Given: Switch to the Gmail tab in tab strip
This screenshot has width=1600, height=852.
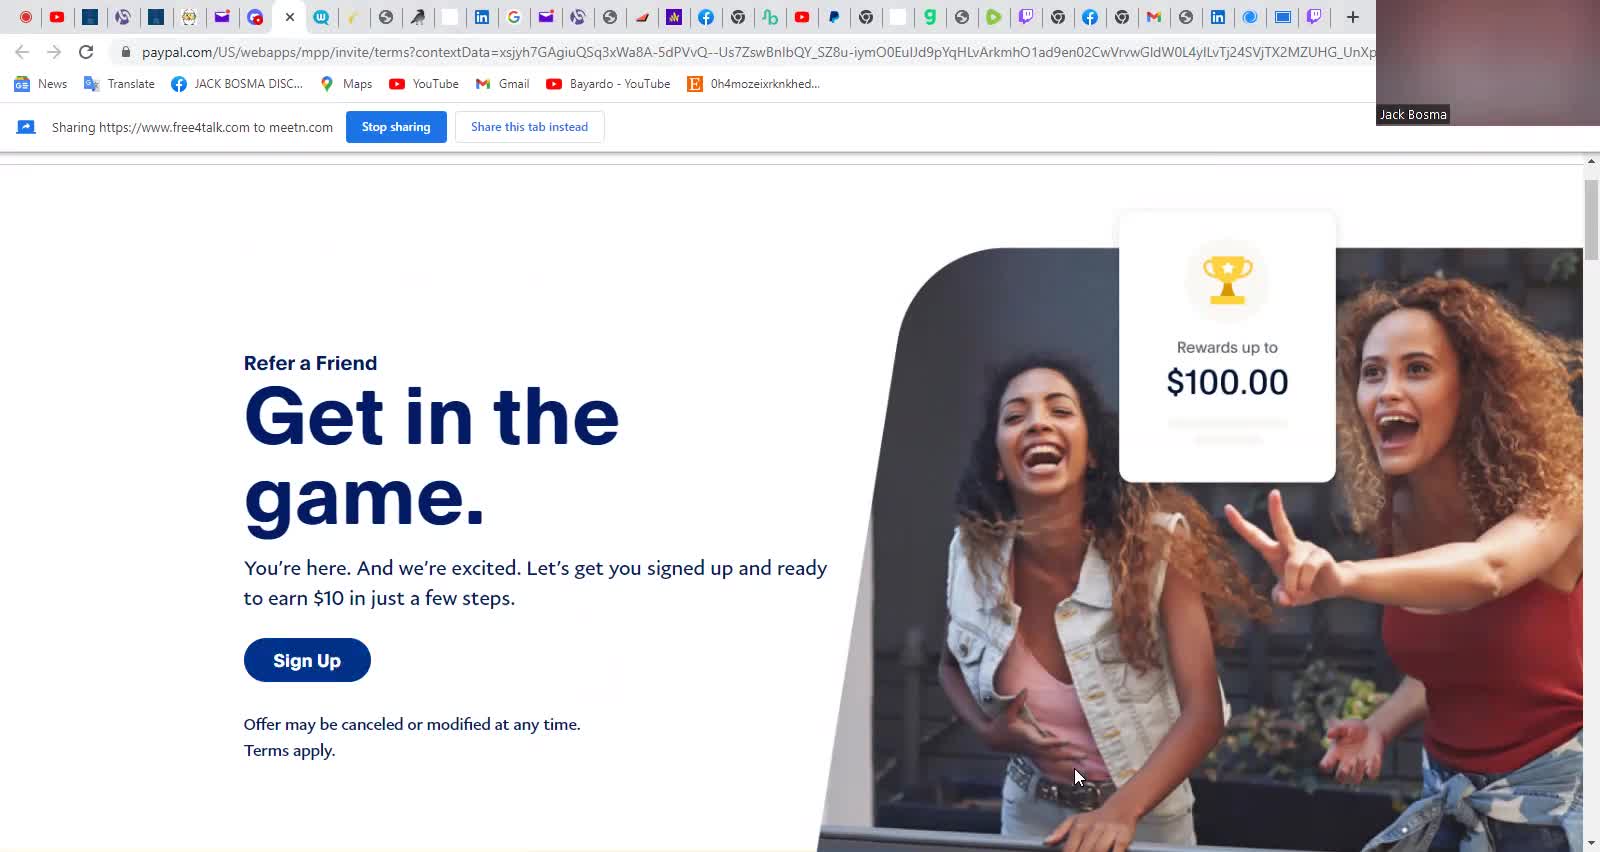Looking at the screenshot, I should (x=1154, y=17).
